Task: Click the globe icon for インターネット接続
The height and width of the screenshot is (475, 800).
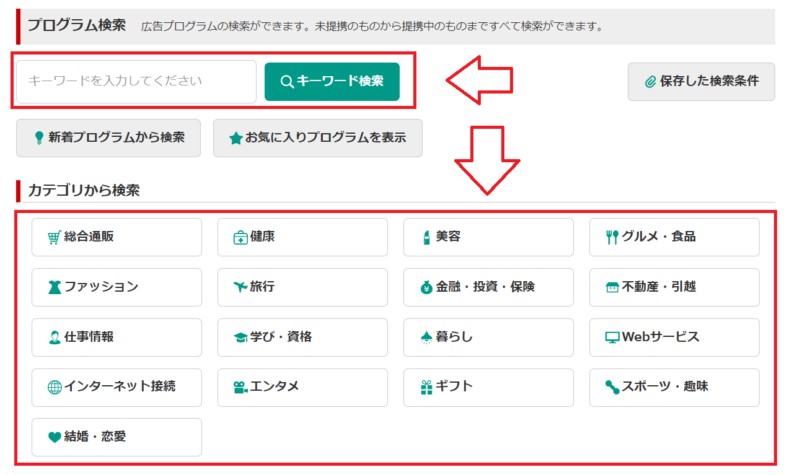Action: 54,387
